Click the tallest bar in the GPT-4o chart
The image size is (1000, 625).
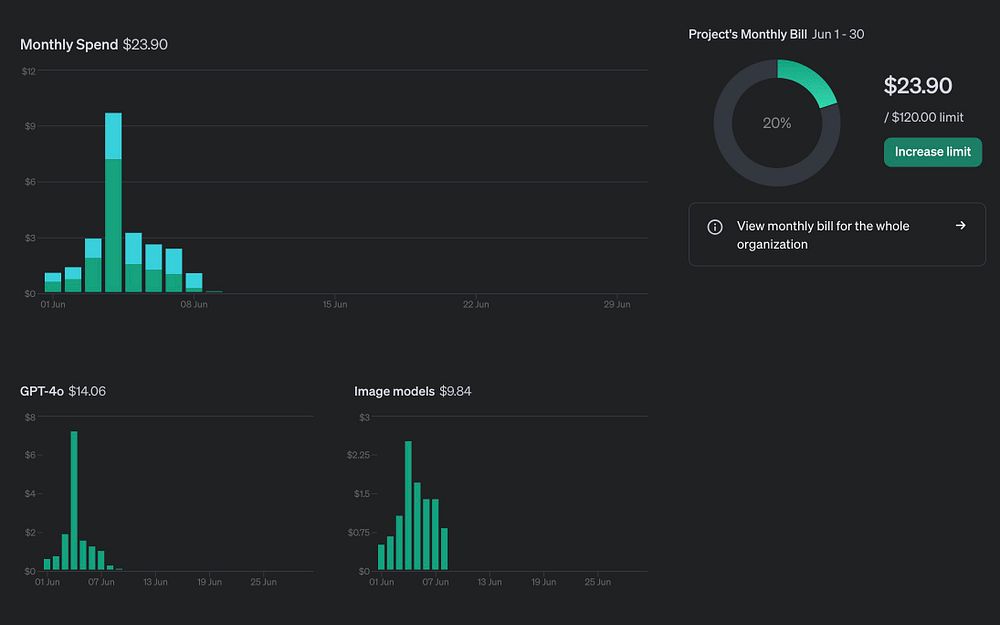pos(74,500)
